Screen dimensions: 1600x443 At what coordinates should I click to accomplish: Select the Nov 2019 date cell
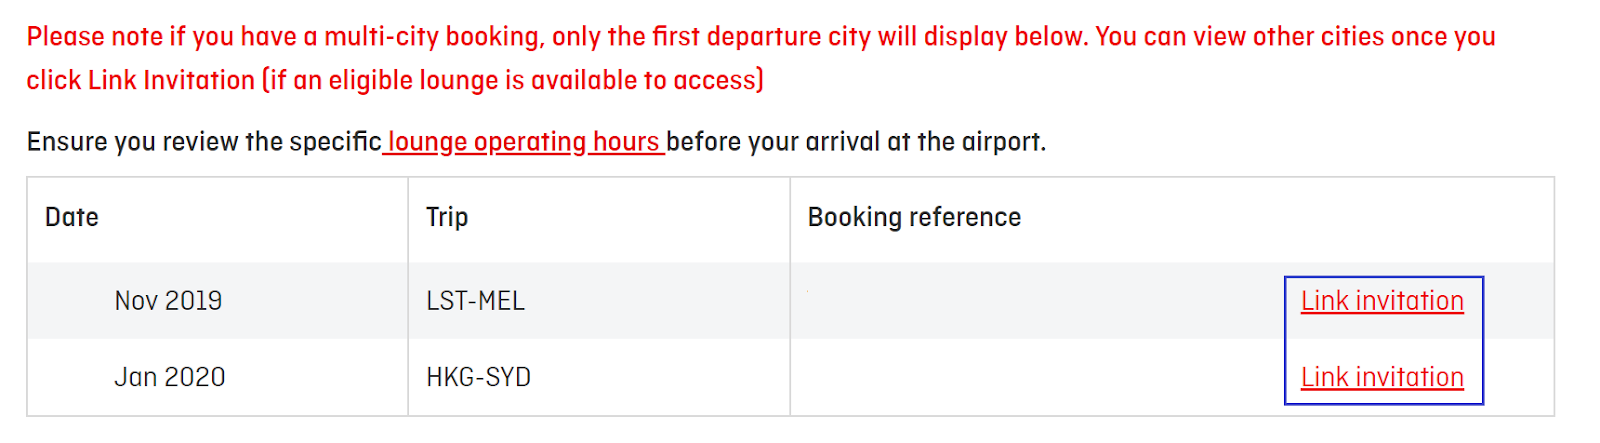click(x=168, y=301)
